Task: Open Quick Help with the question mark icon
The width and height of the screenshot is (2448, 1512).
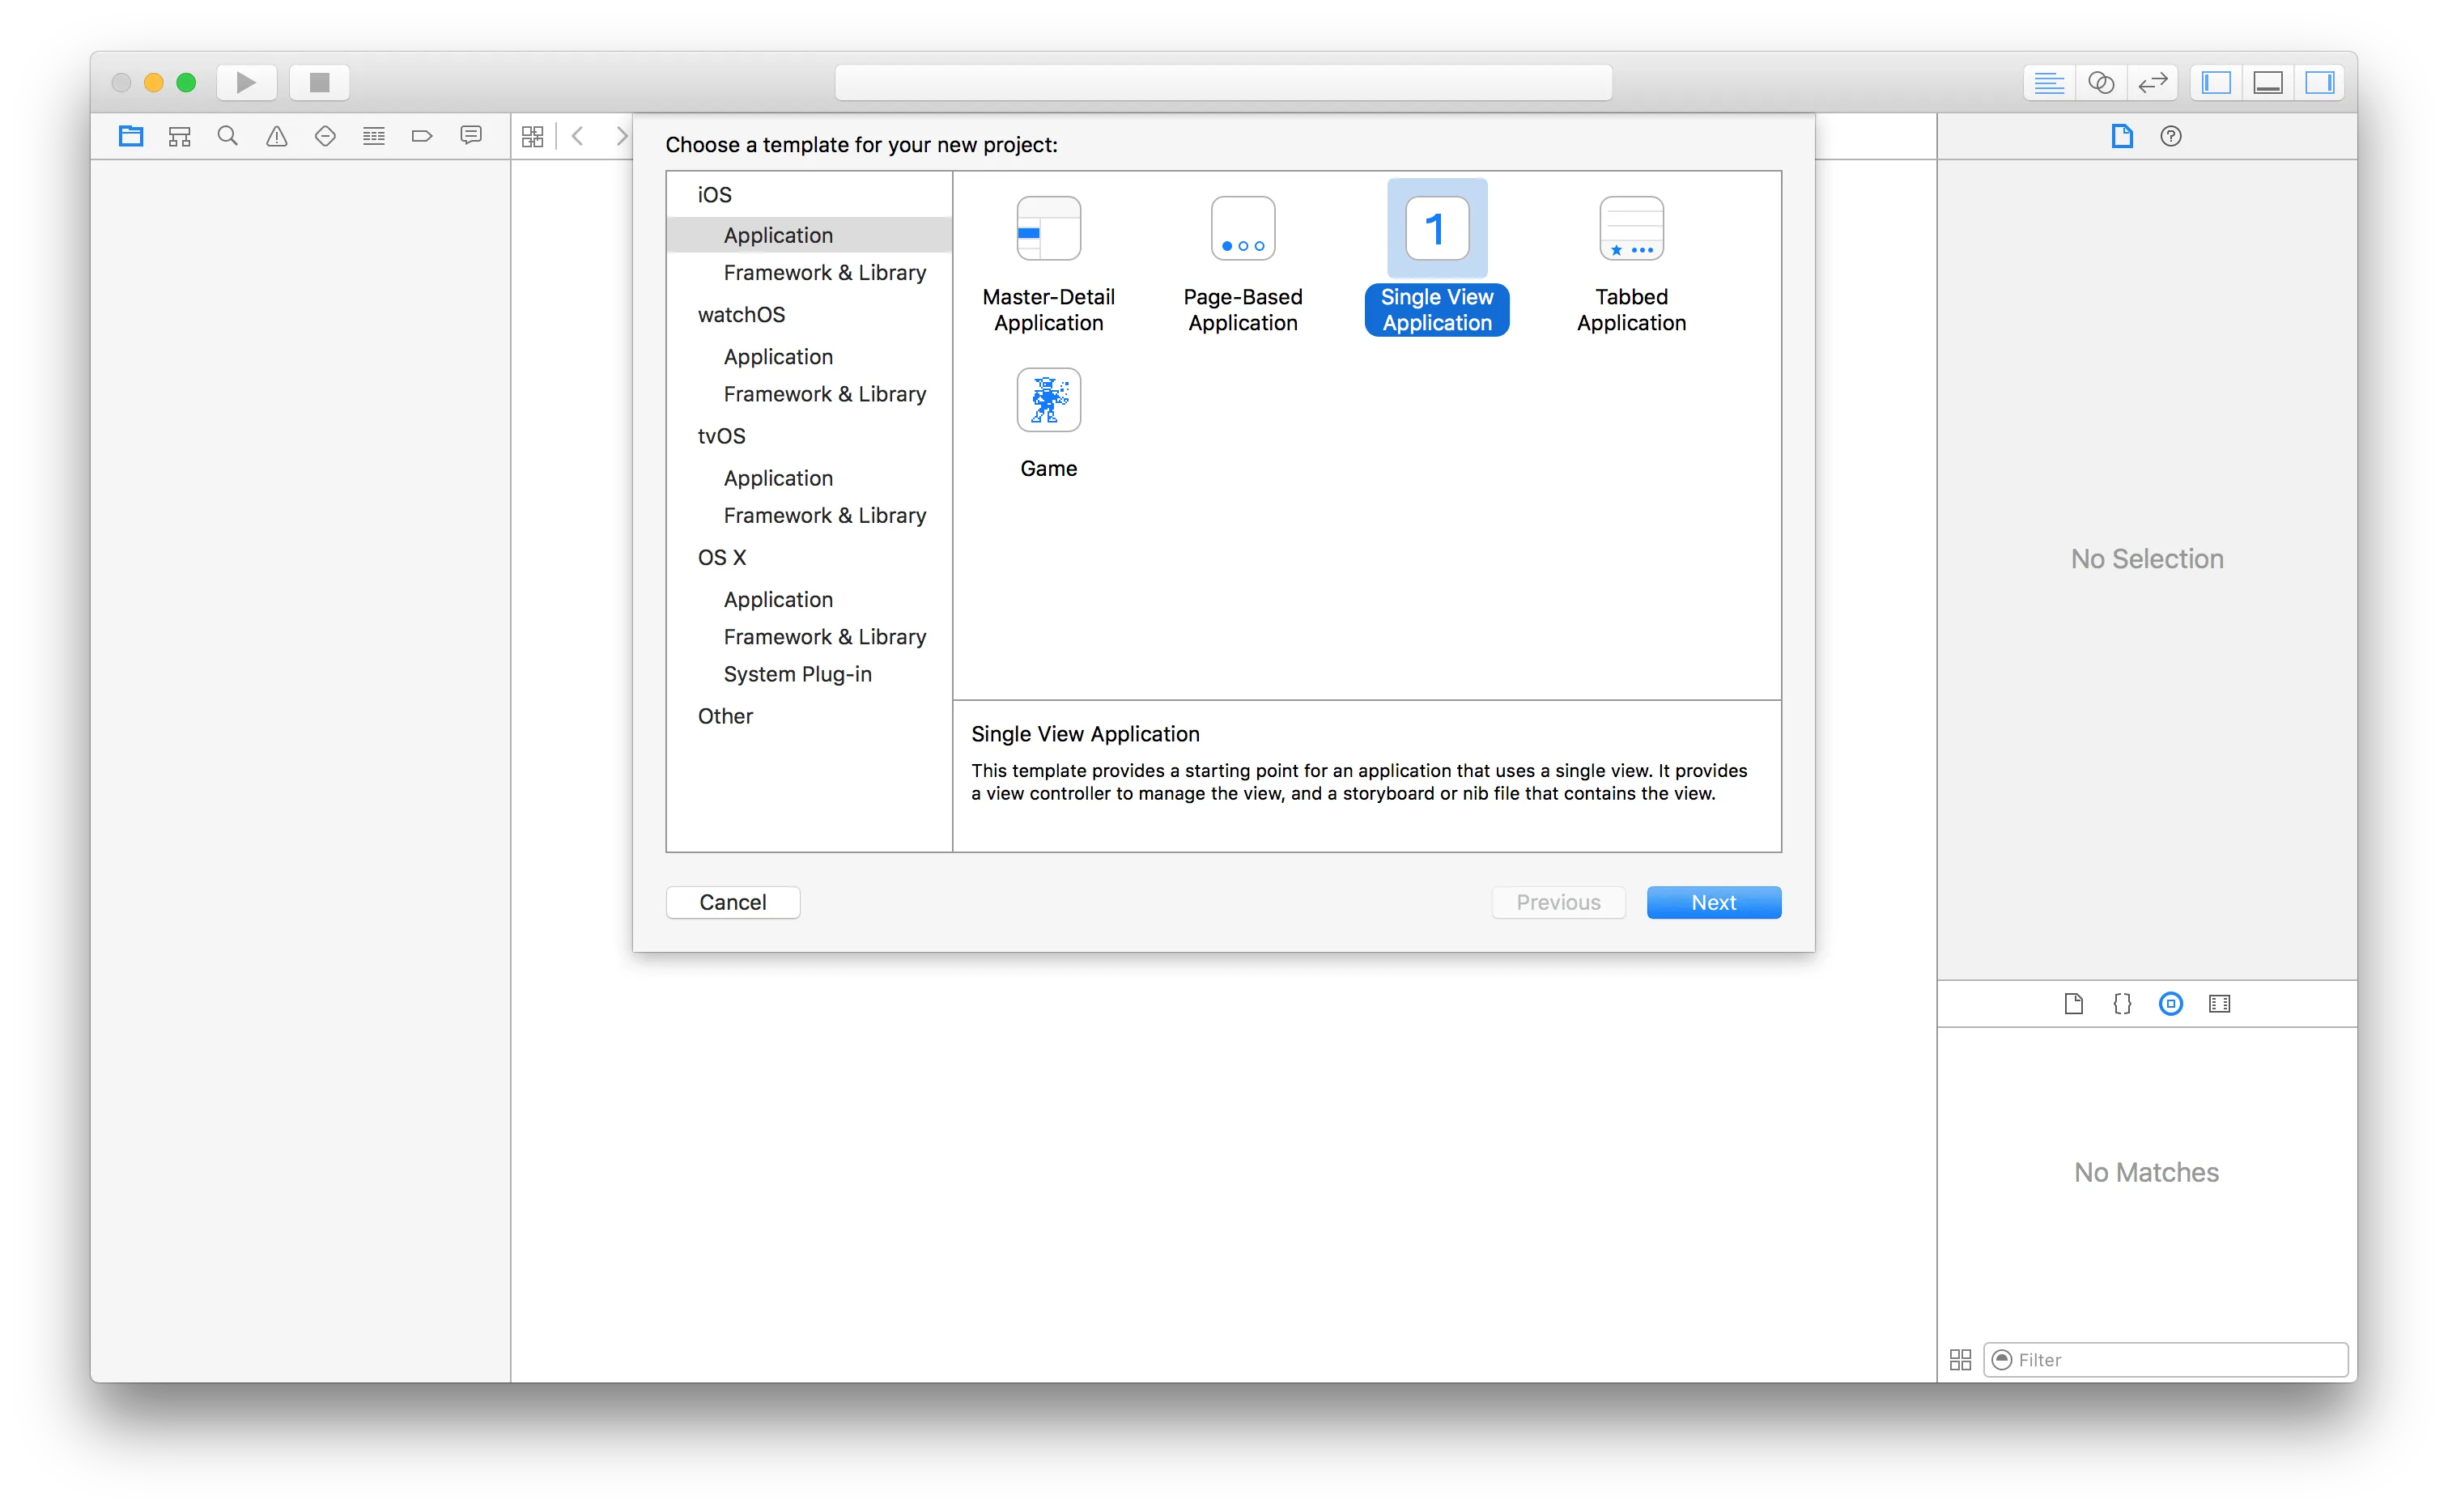Action: coord(2171,136)
